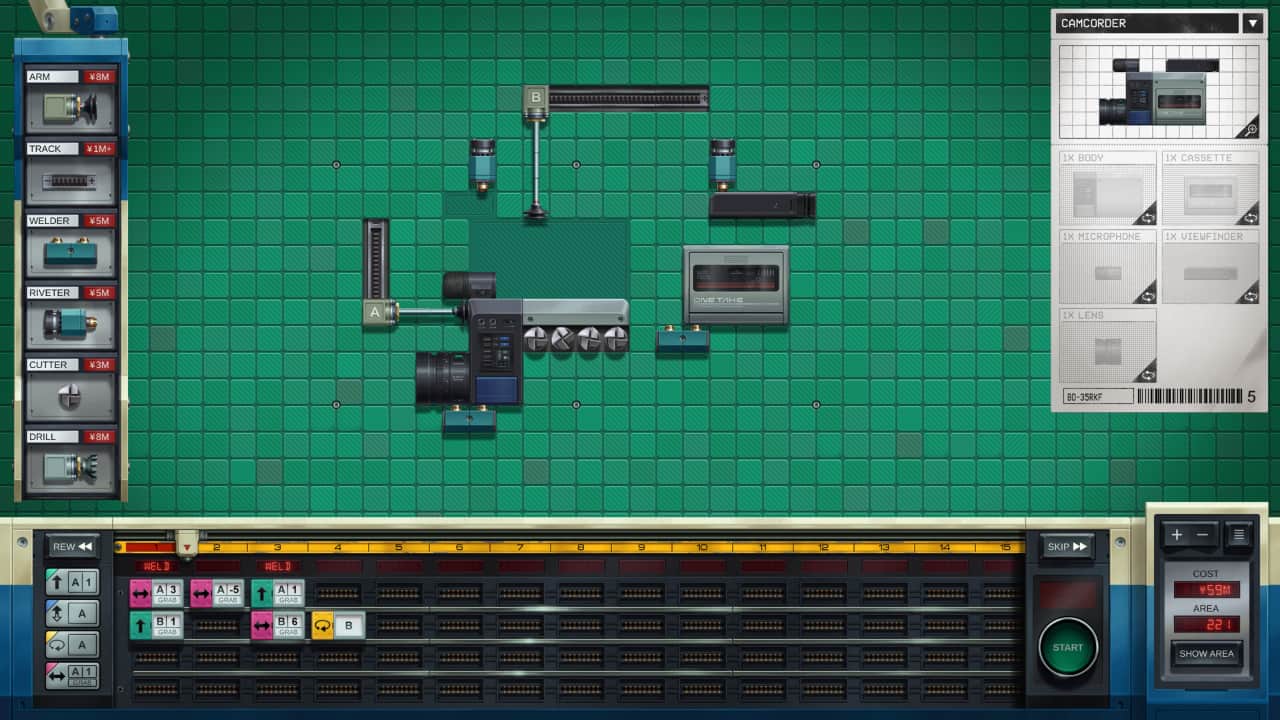Click the swap icon on Body part card
Viewport: 1280px width, 720px height.
point(1145,215)
